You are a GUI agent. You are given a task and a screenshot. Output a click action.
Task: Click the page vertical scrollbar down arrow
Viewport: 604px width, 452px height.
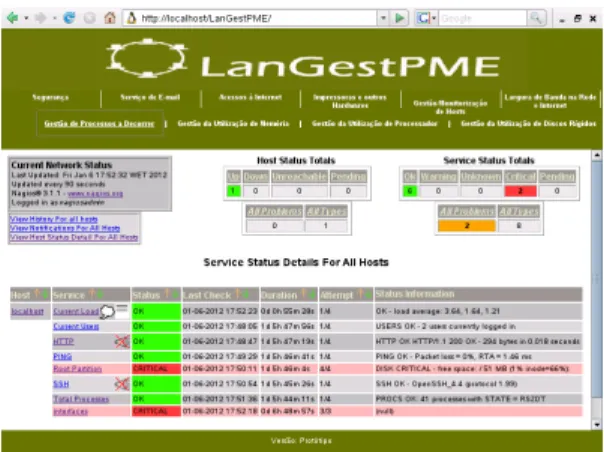tap(597, 424)
